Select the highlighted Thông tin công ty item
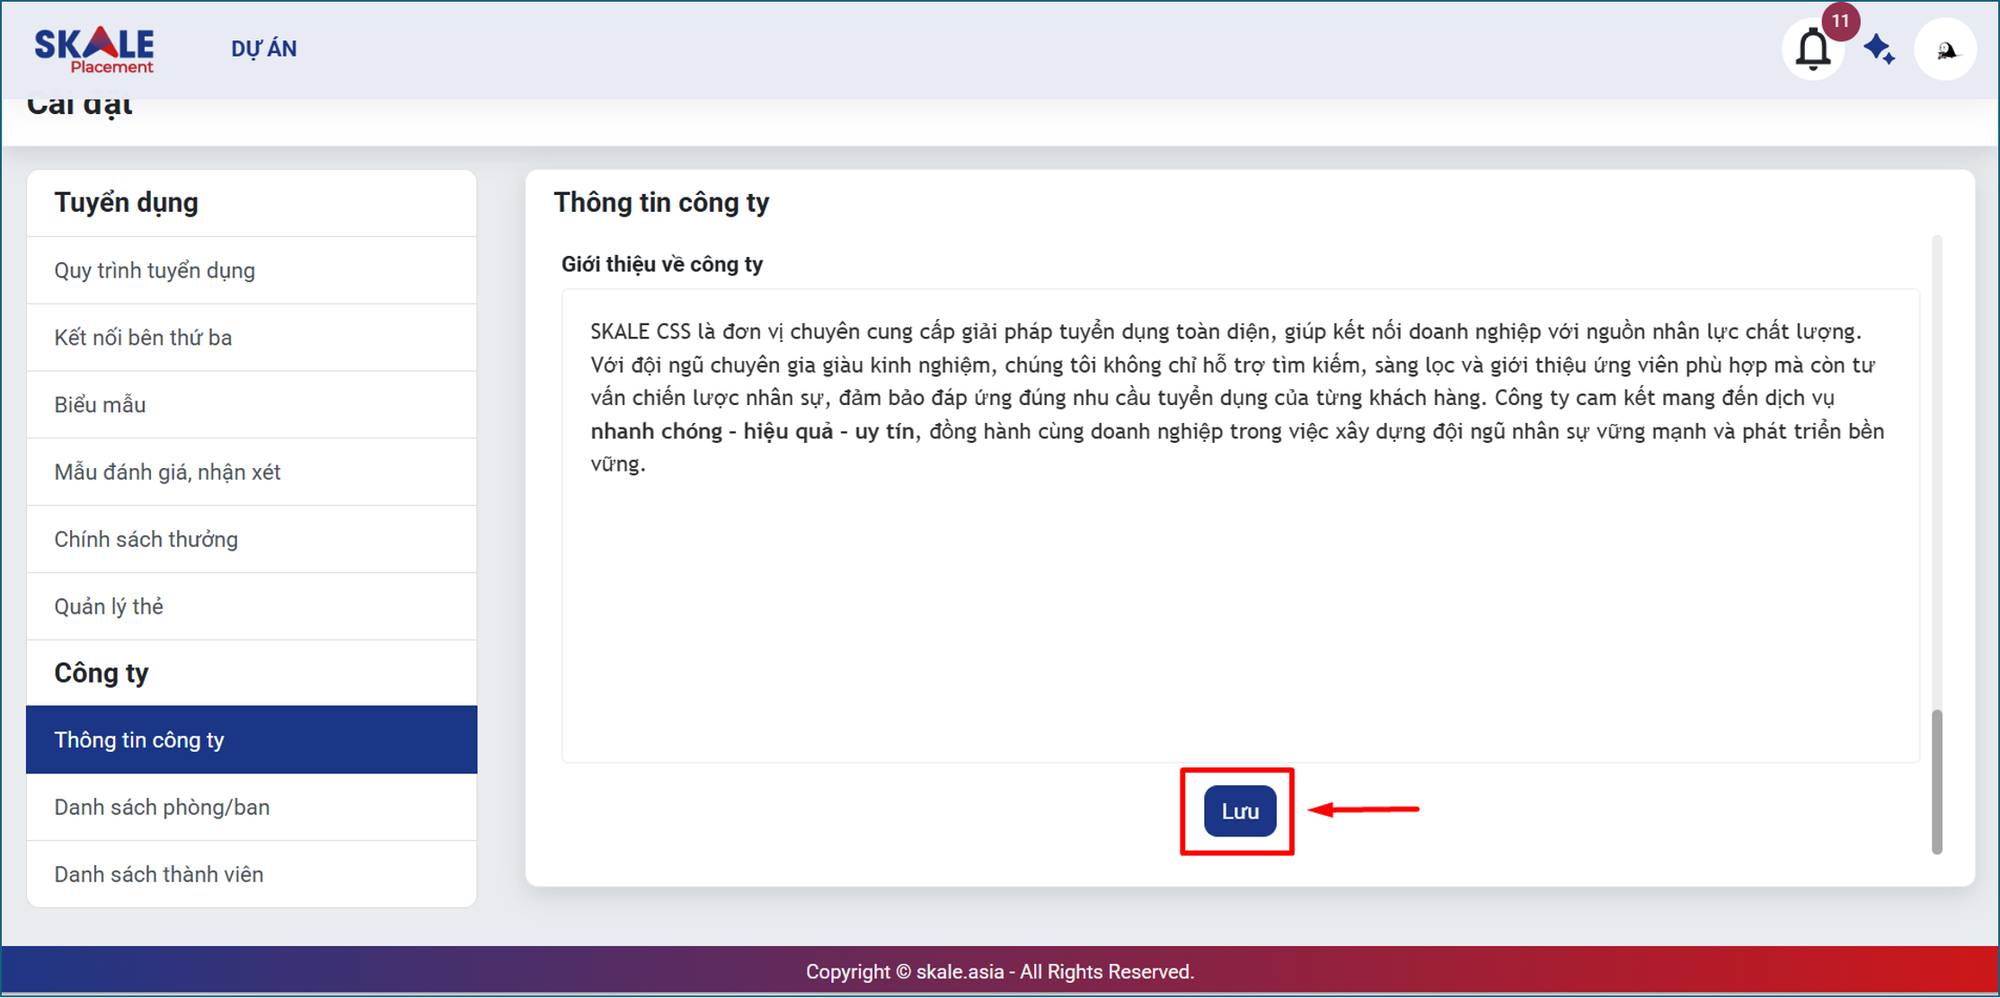Viewport: 2000px width, 998px height. pyautogui.click(x=139, y=740)
